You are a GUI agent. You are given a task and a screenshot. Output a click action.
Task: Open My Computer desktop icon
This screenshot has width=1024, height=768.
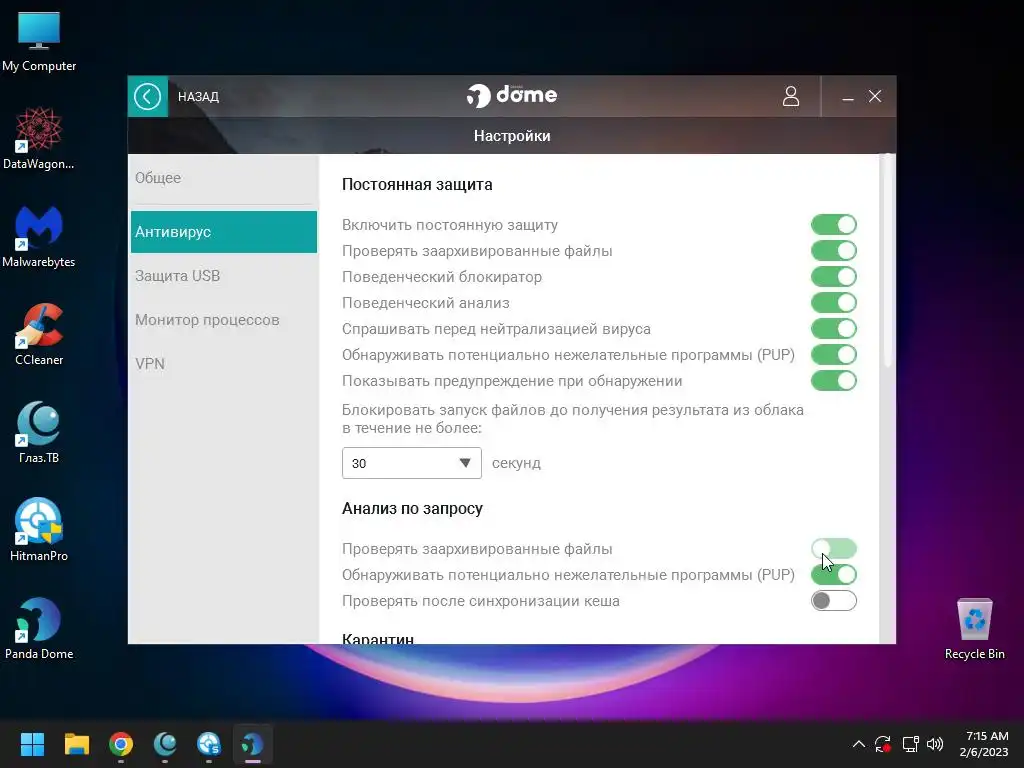pyautogui.click(x=39, y=42)
